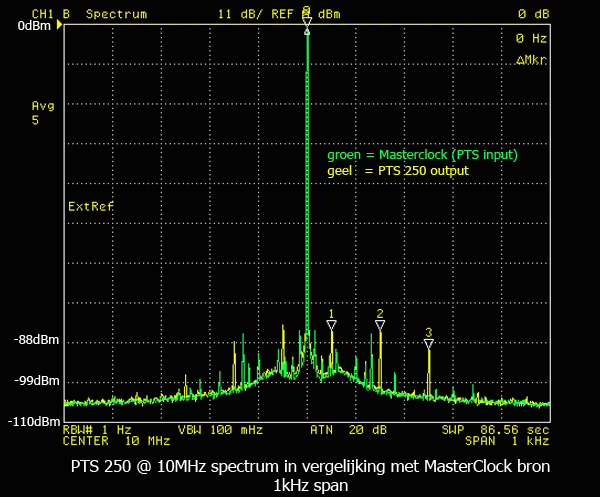Click the 'SWP 86.56 sec' readout
This screenshot has width=600, height=497.
pos(495,430)
